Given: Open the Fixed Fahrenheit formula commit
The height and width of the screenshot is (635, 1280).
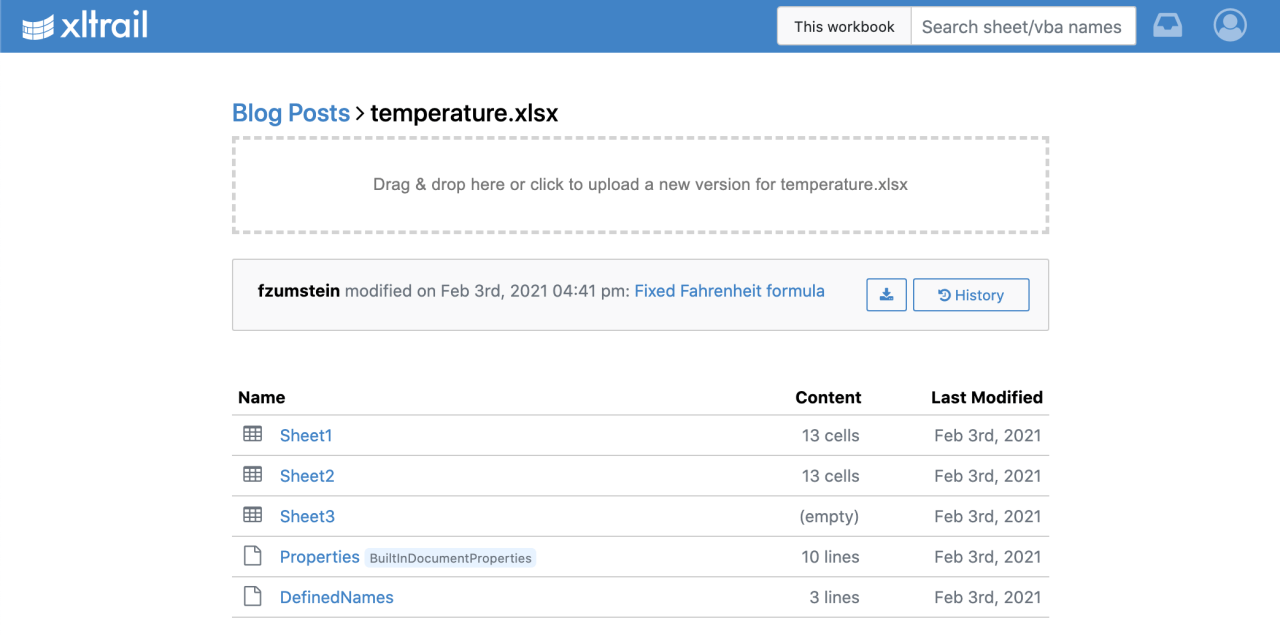Looking at the screenshot, I should click(729, 291).
